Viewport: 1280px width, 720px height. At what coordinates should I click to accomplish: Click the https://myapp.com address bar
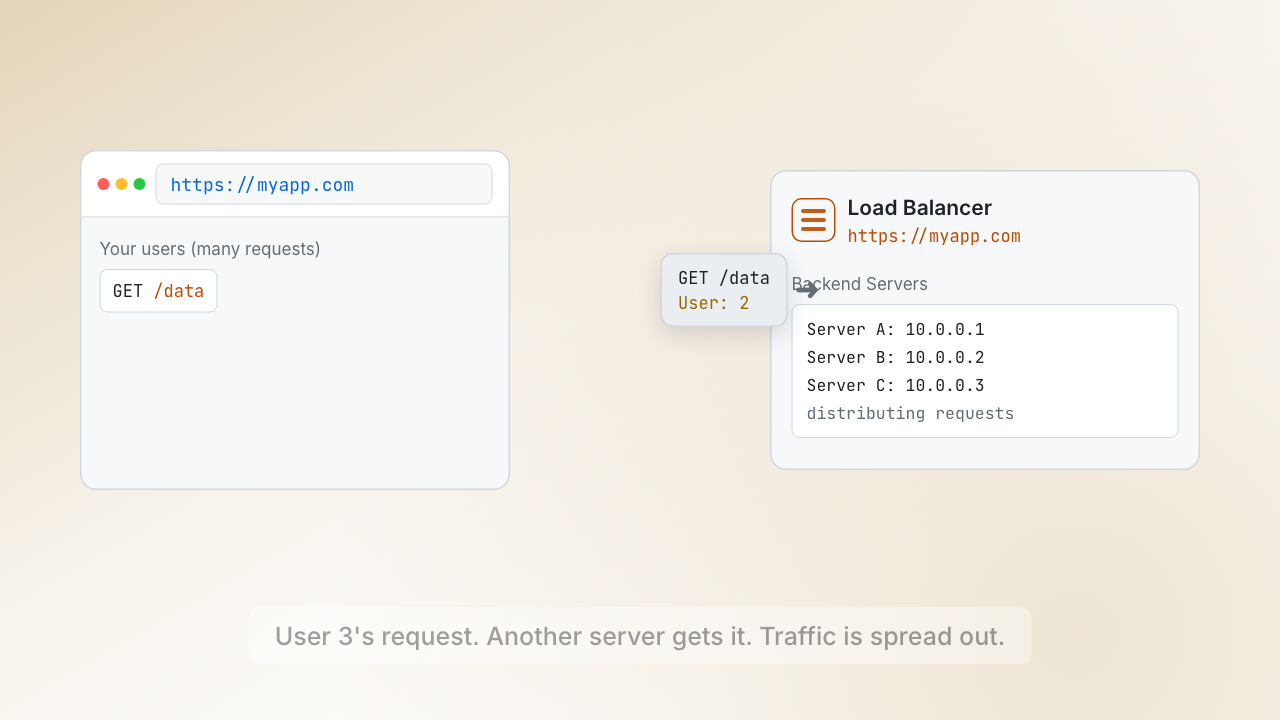click(324, 184)
